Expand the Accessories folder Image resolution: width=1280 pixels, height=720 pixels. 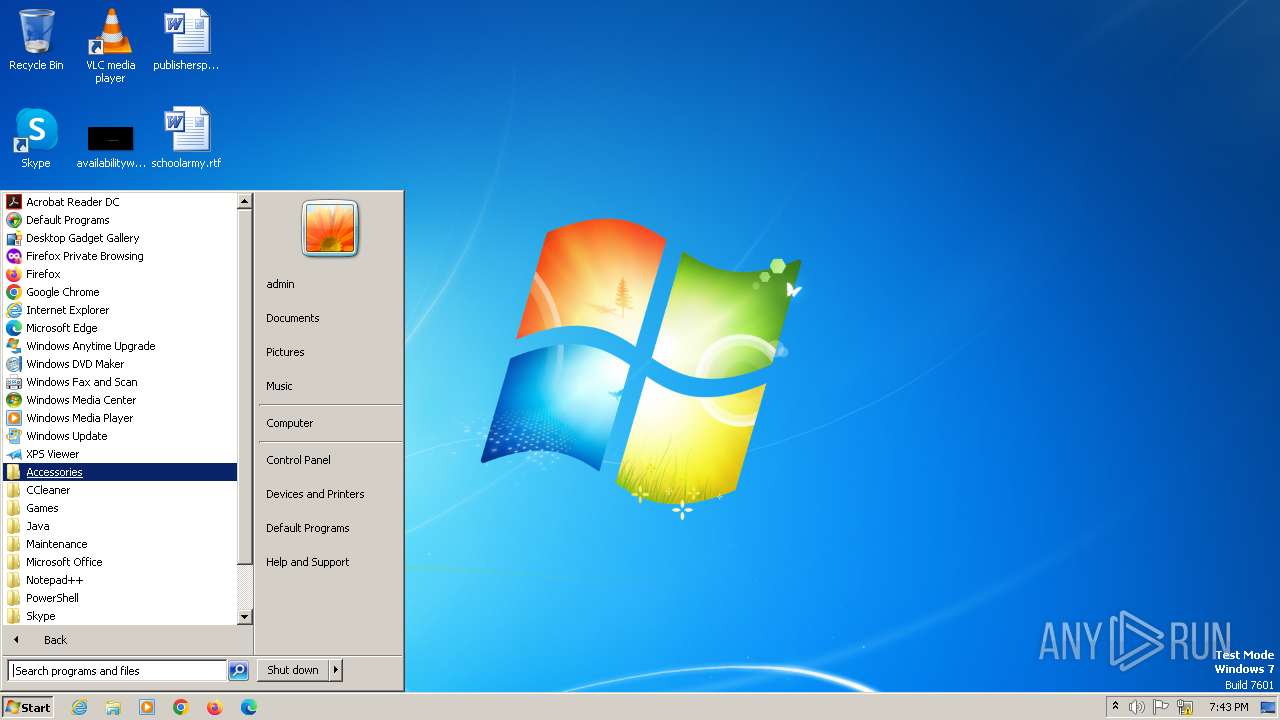tap(120, 472)
